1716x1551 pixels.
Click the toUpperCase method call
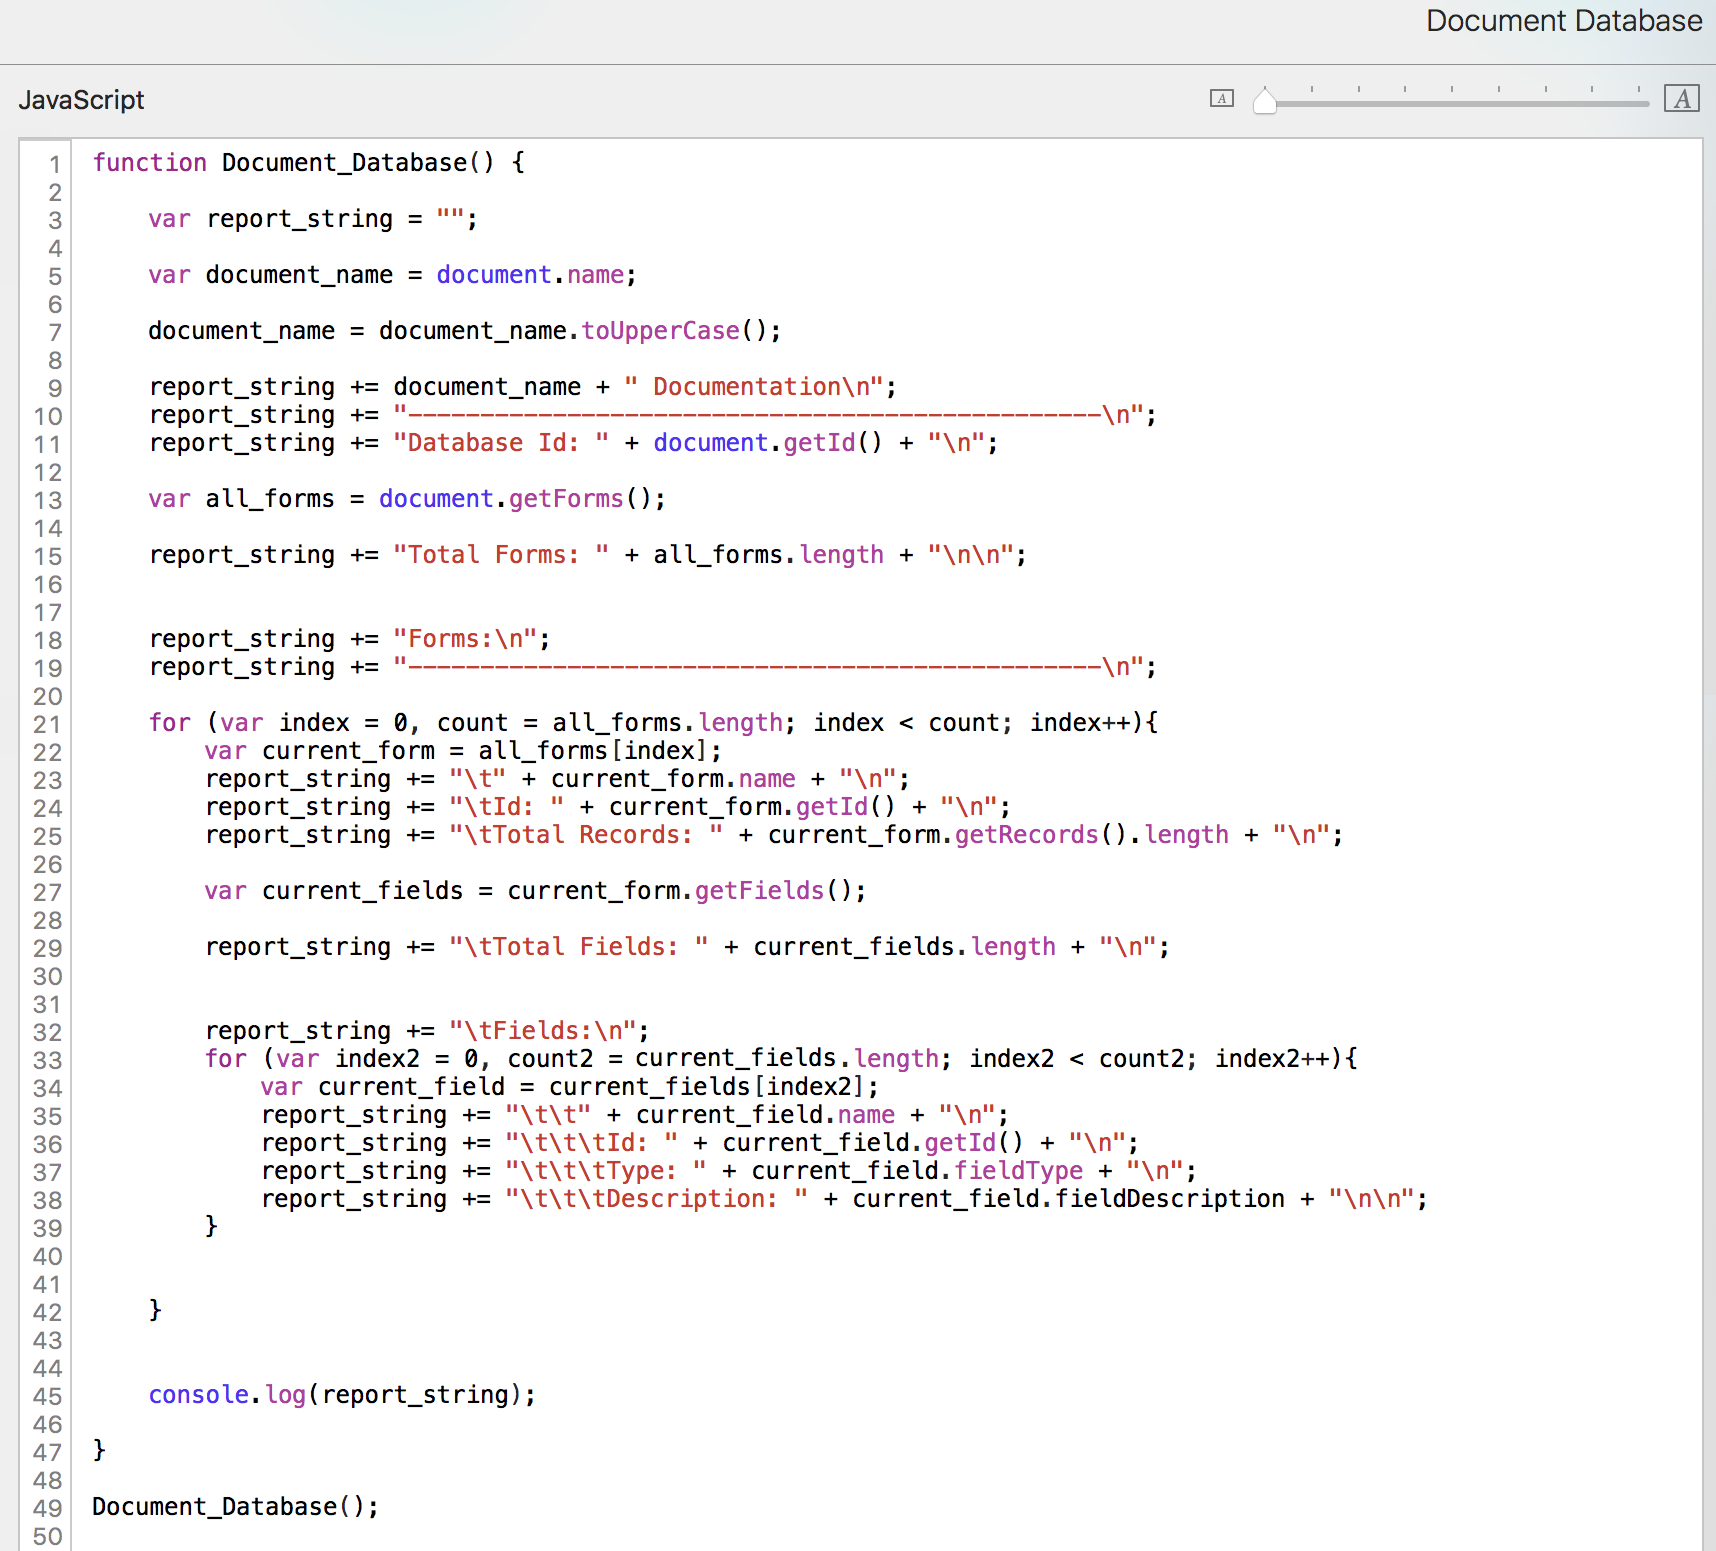click(660, 331)
